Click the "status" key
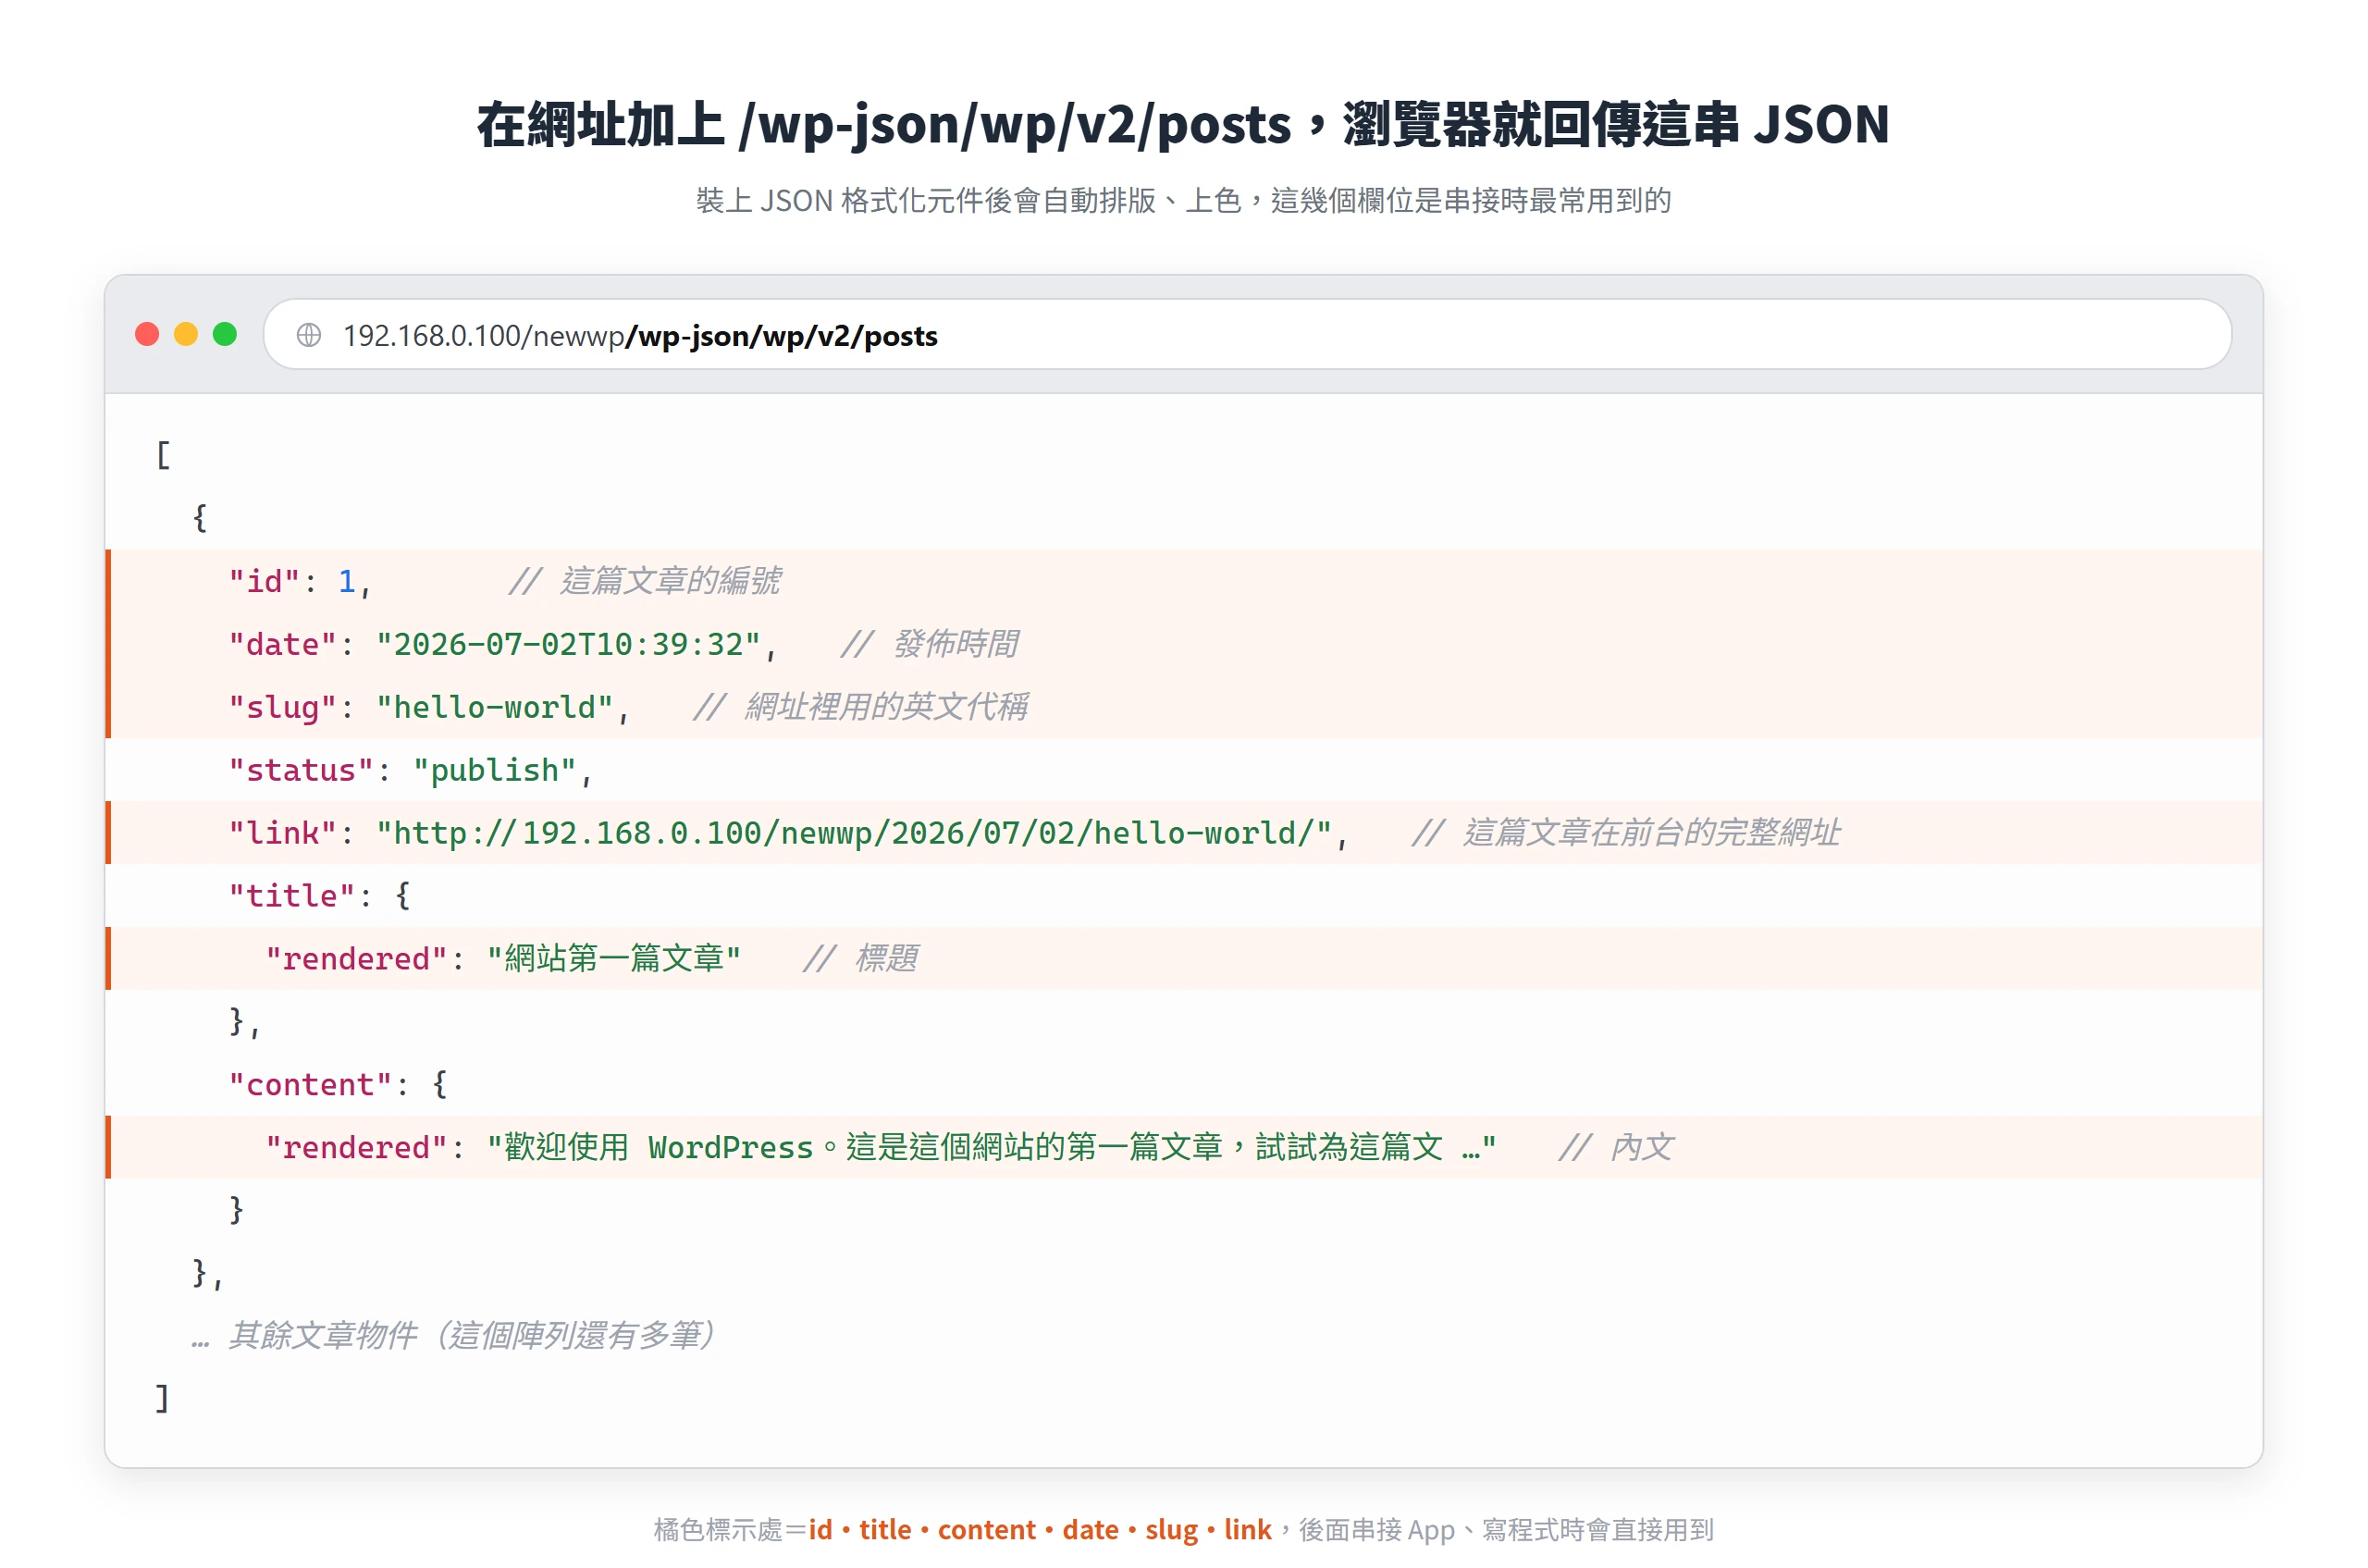2368x1568 pixels. click(x=301, y=770)
